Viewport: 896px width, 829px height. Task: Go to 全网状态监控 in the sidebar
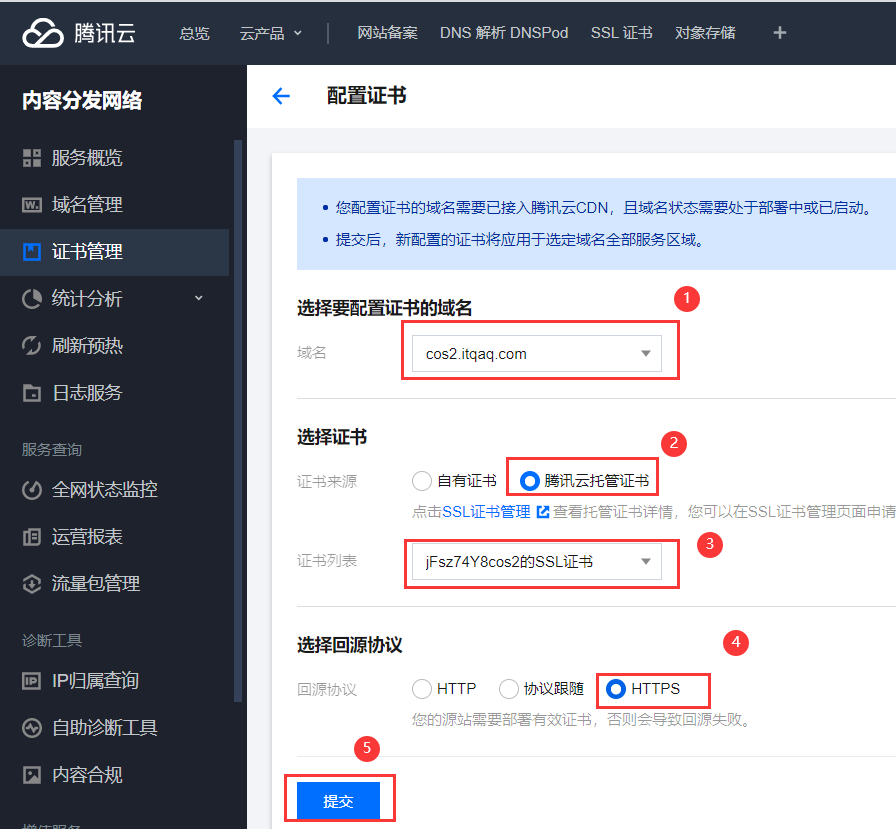[114, 490]
